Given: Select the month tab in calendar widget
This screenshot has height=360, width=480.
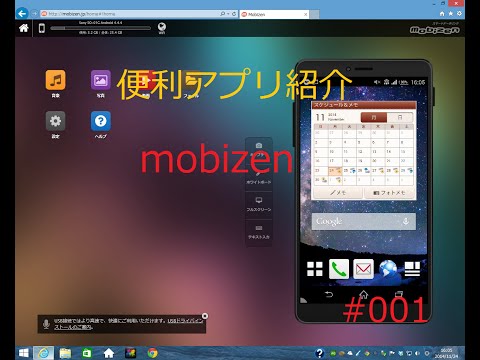Looking at the screenshot, I should pos(374,117).
